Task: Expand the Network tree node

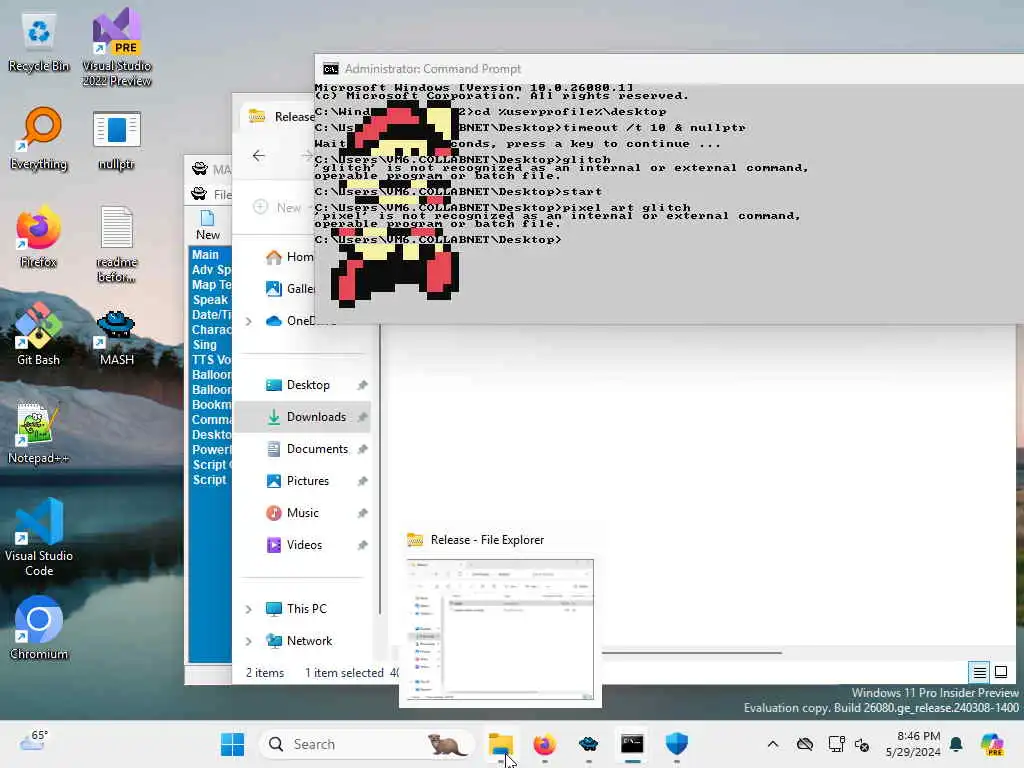Action: (x=249, y=641)
